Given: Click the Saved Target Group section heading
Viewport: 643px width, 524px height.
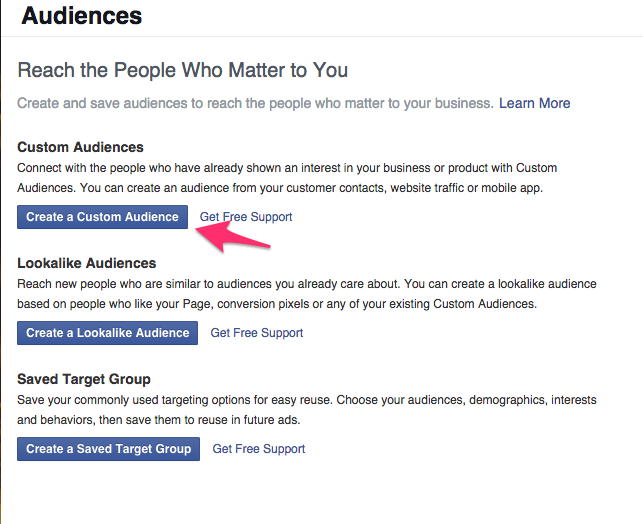Looking at the screenshot, I should coord(84,379).
